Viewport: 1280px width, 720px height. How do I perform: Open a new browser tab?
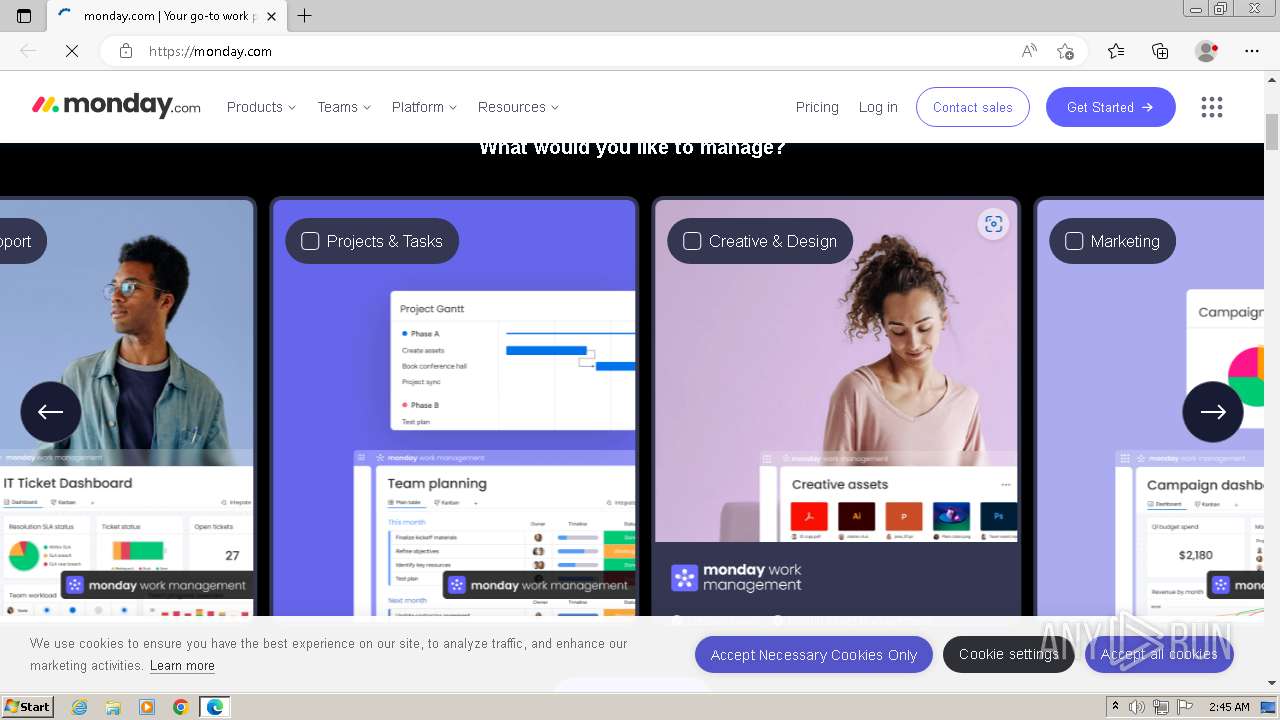[305, 16]
